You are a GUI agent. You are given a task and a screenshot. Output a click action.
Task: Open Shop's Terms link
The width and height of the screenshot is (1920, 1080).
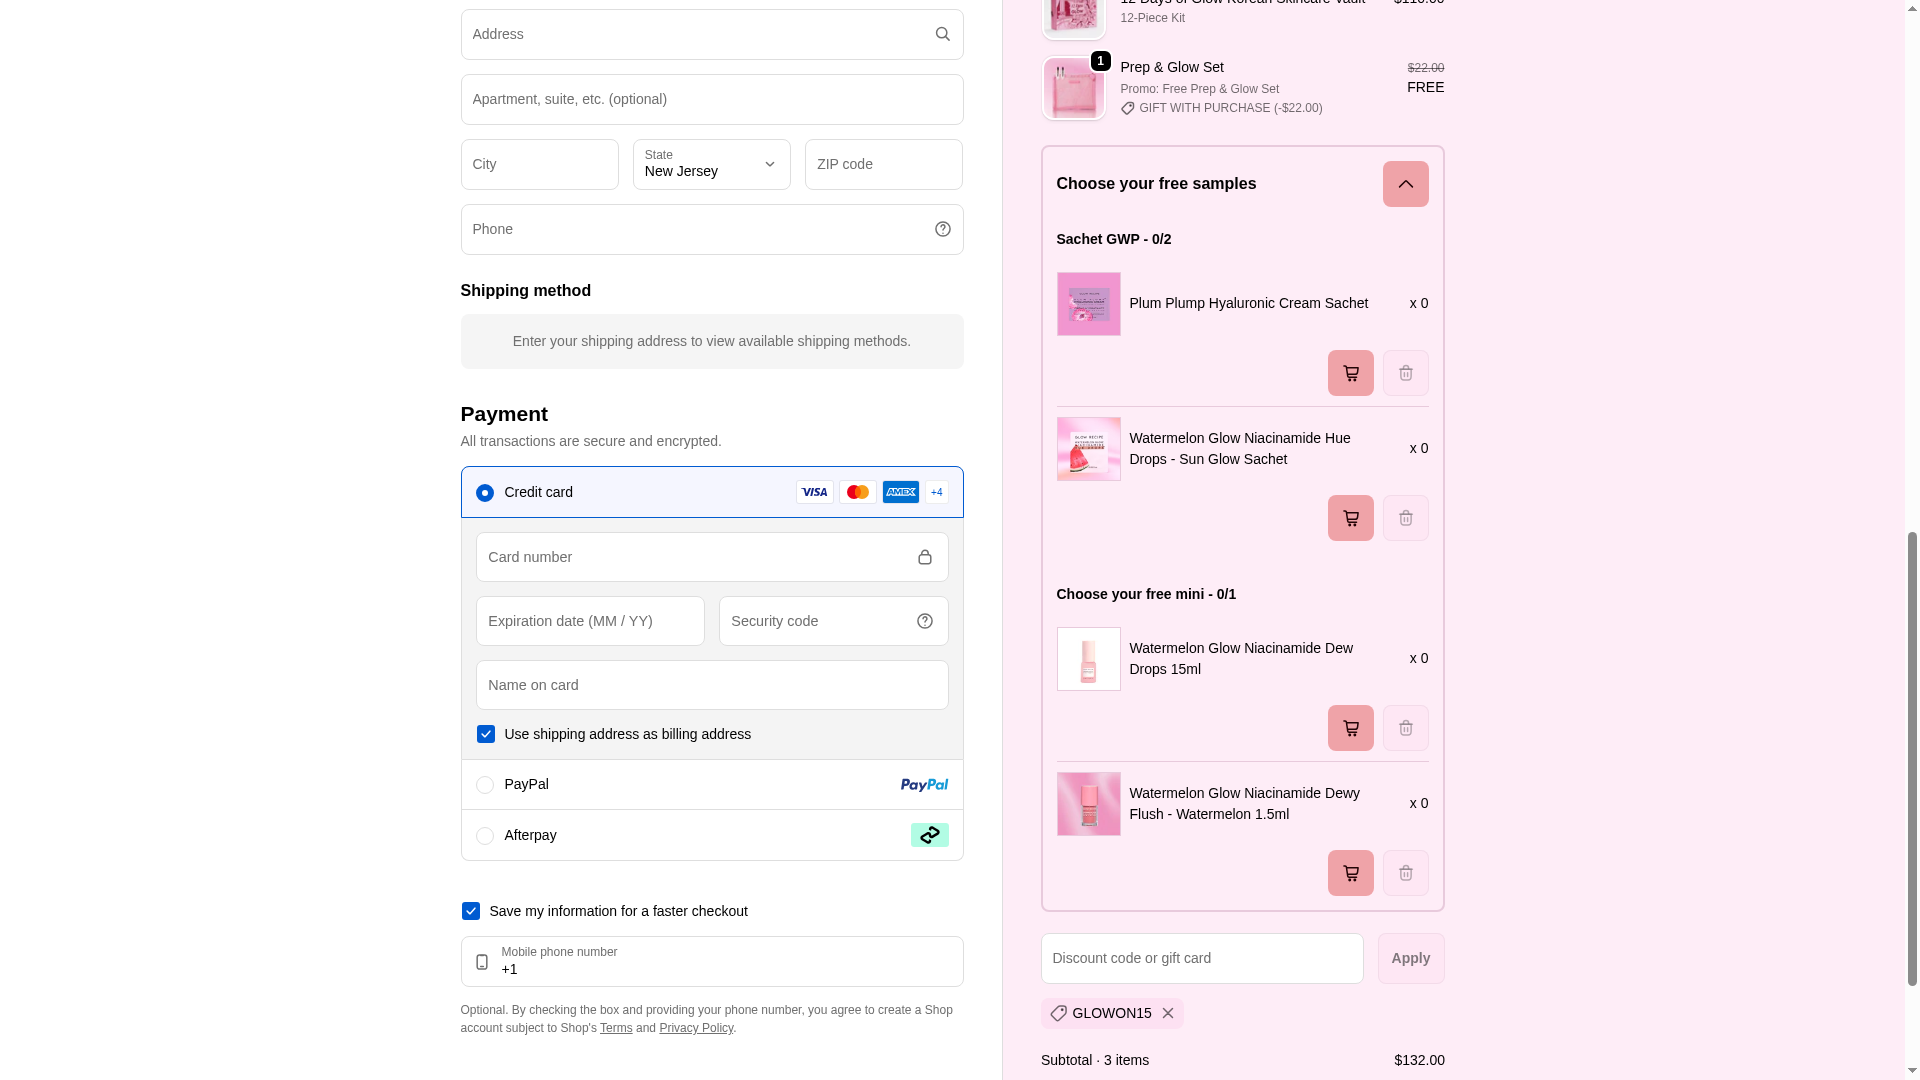pos(616,1028)
